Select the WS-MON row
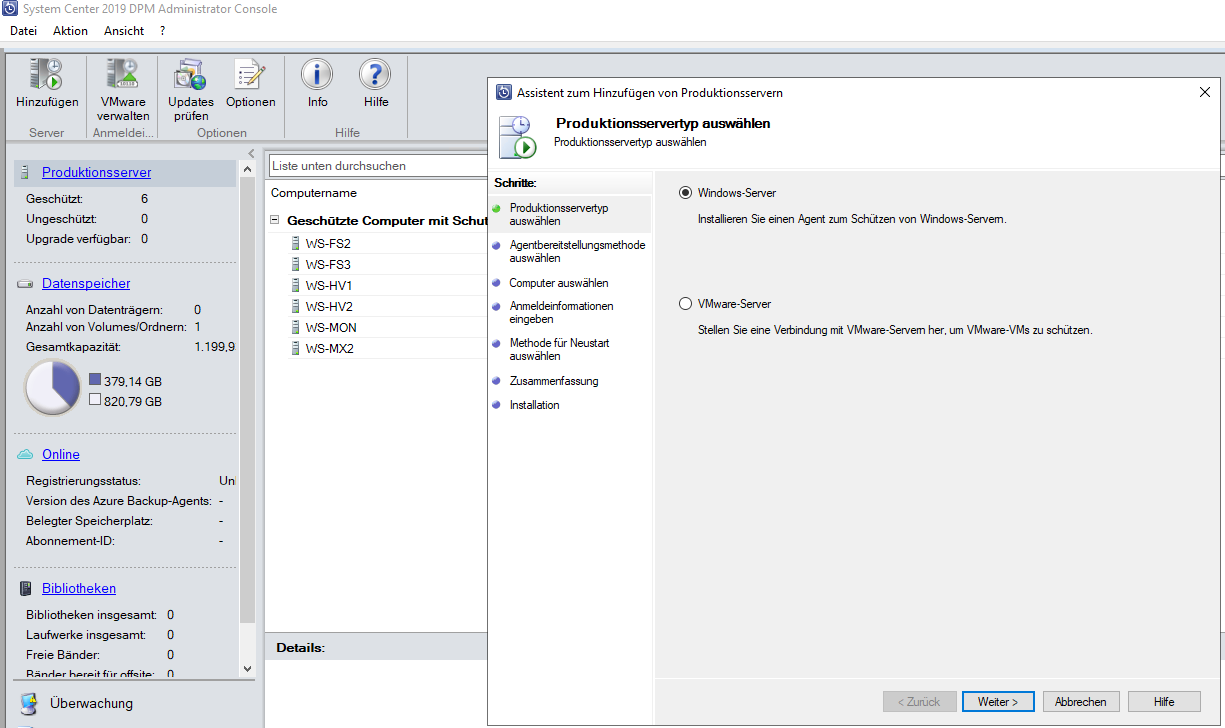This screenshot has width=1225, height=728. click(388, 327)
